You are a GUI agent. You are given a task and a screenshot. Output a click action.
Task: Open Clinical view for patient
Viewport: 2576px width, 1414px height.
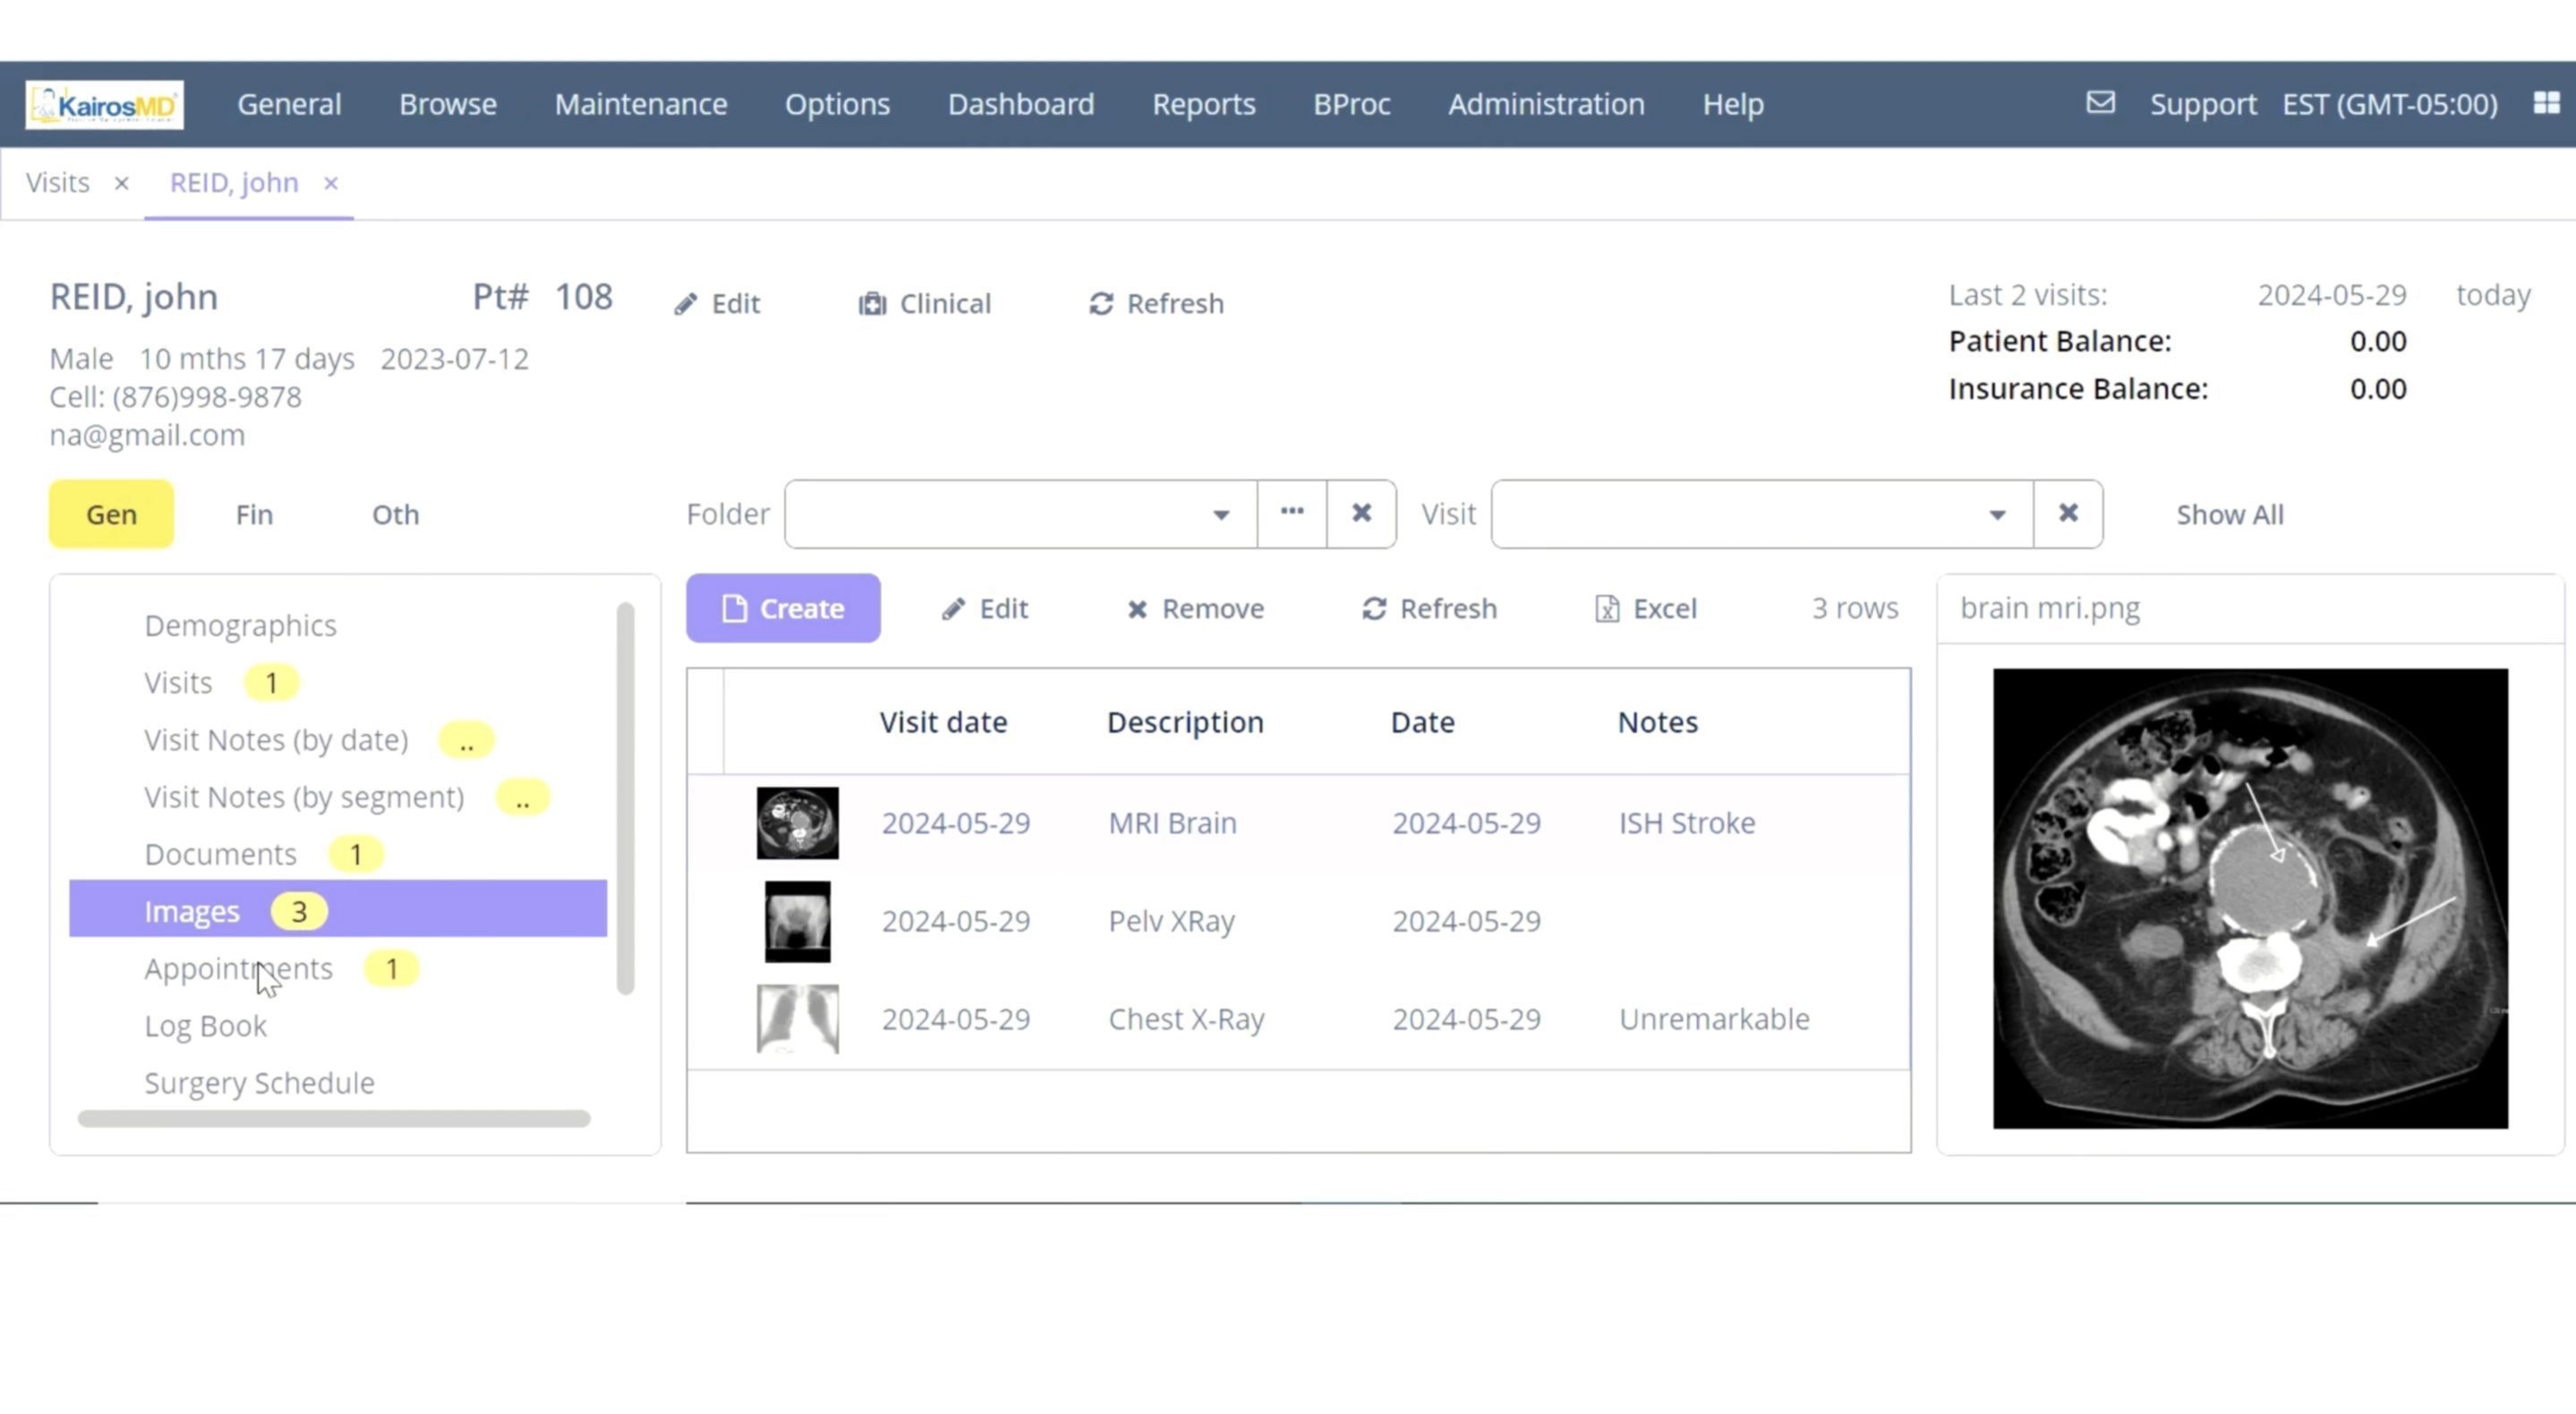pos(925,303)
